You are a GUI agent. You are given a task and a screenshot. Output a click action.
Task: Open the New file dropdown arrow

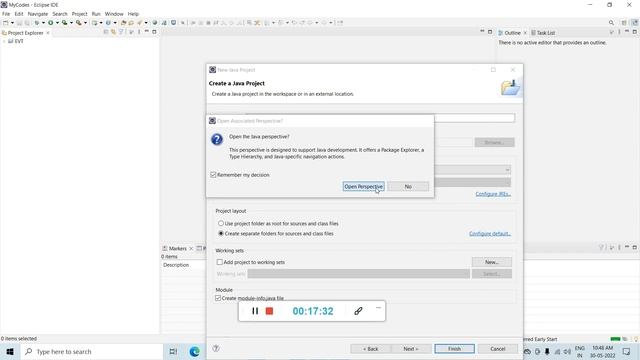12,23
